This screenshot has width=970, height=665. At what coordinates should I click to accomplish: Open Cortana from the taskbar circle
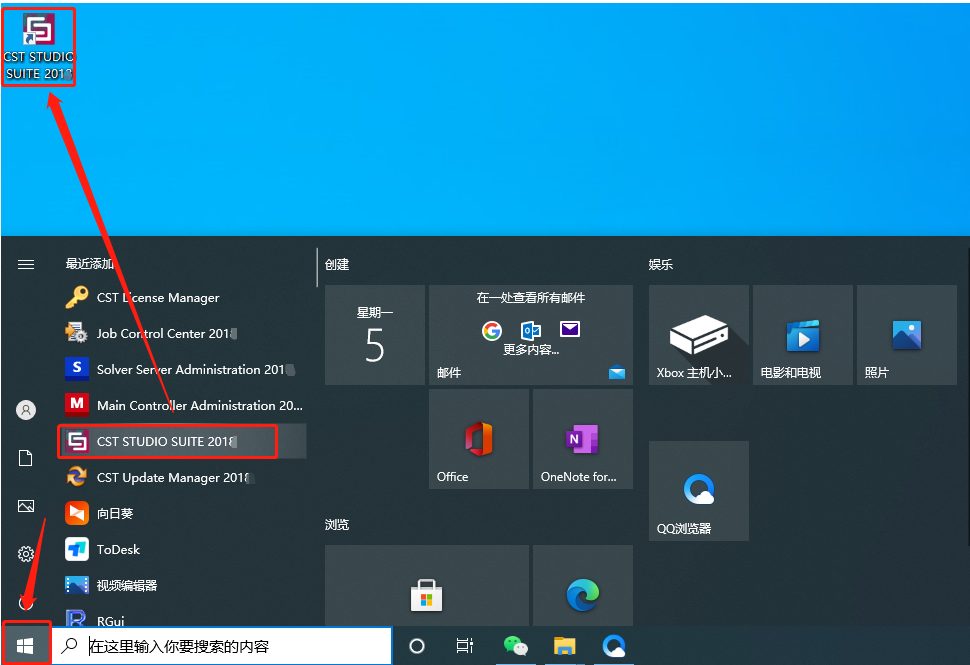[x=417, y=646]
